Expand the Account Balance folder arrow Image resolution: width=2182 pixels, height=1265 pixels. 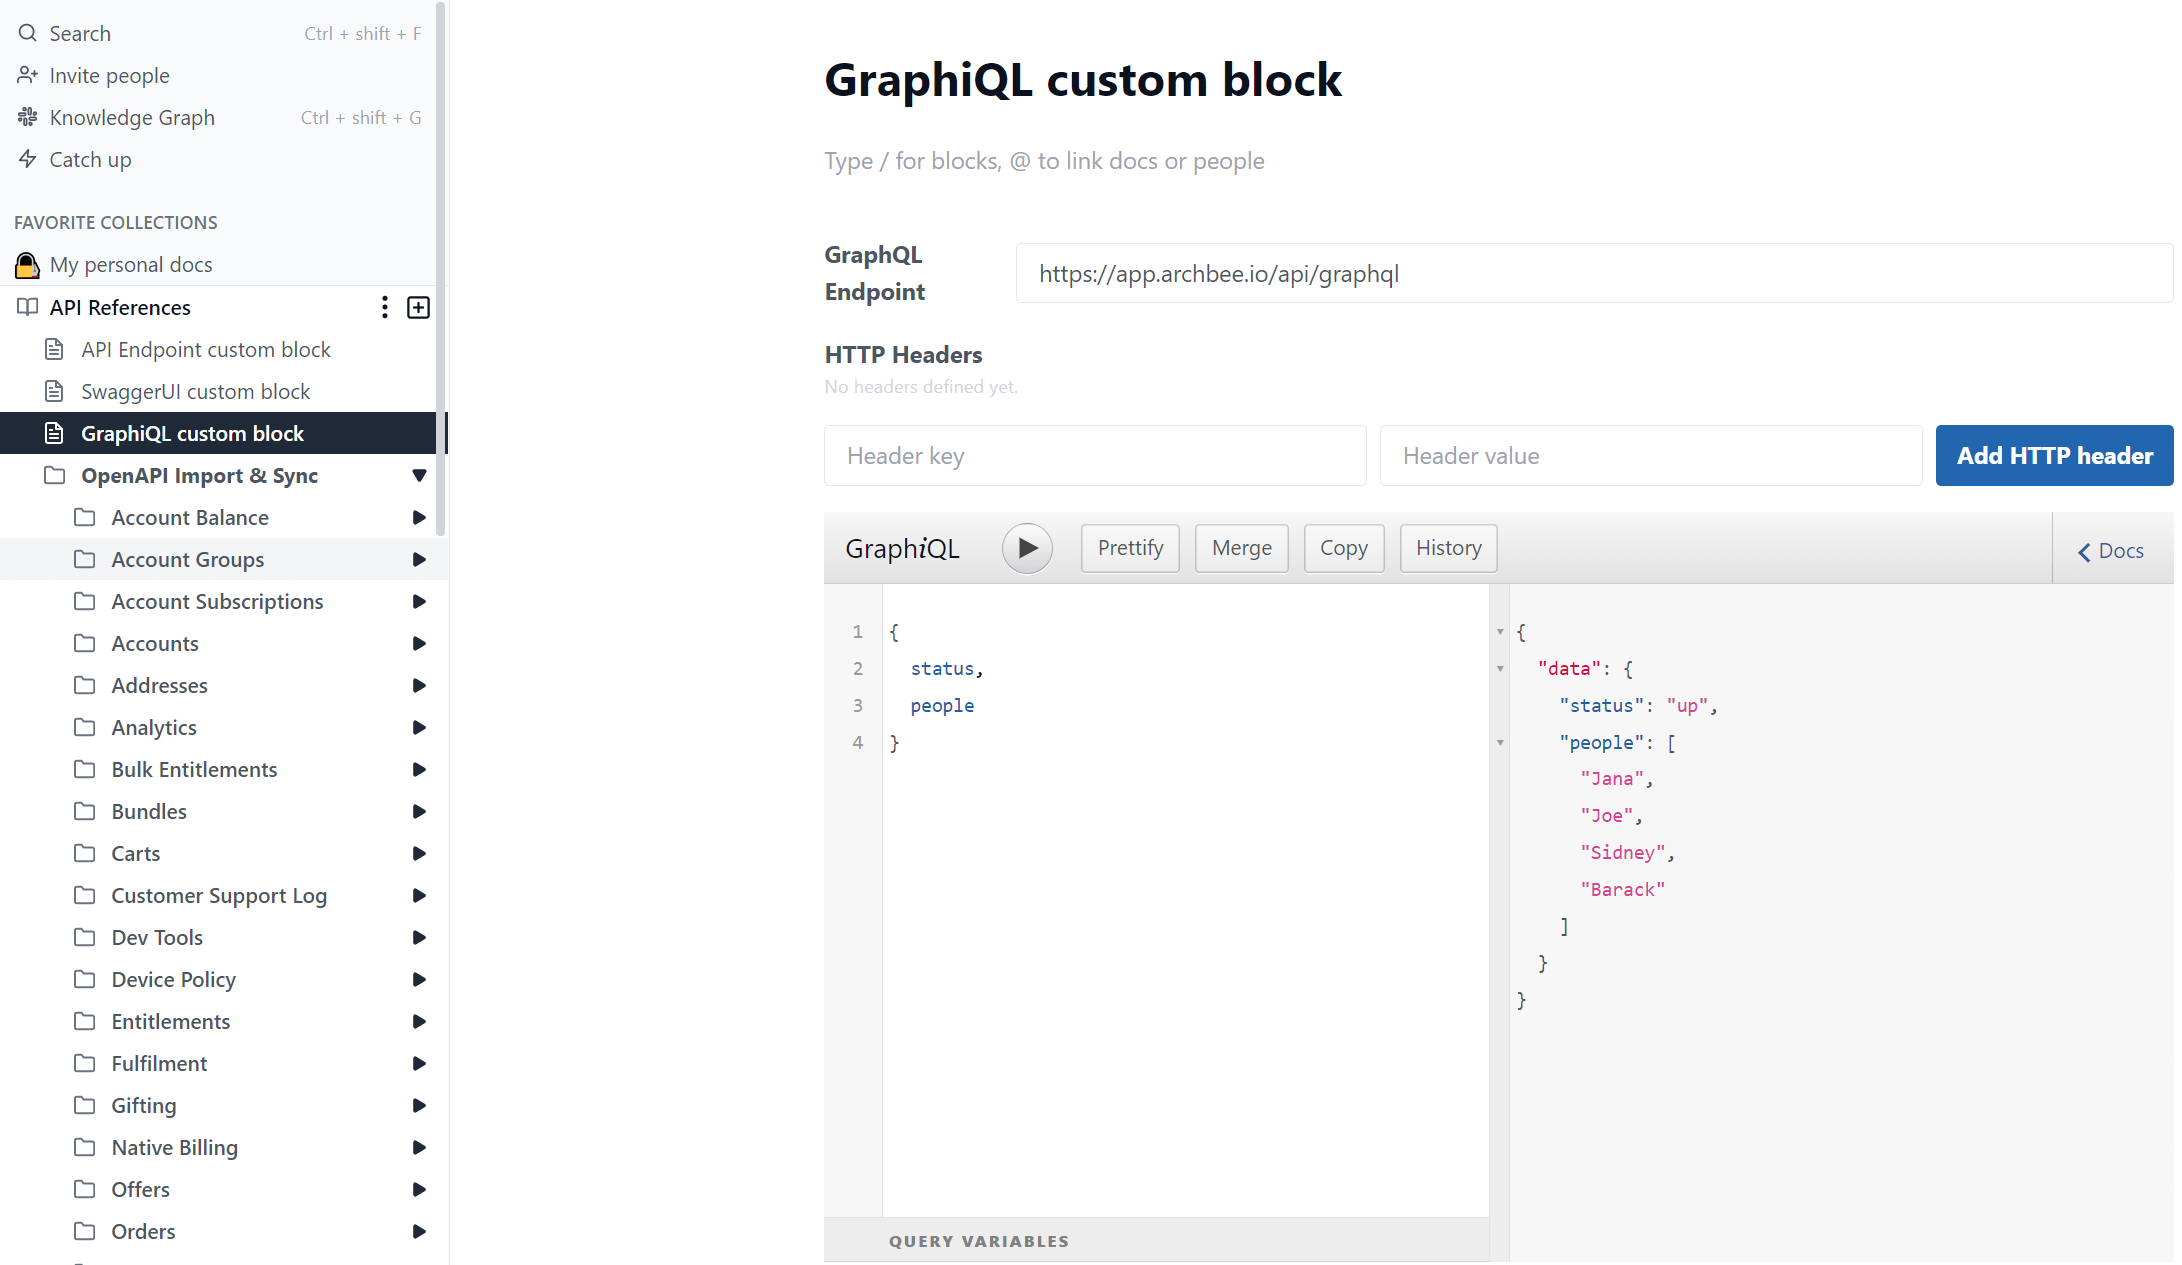point(419,517)
